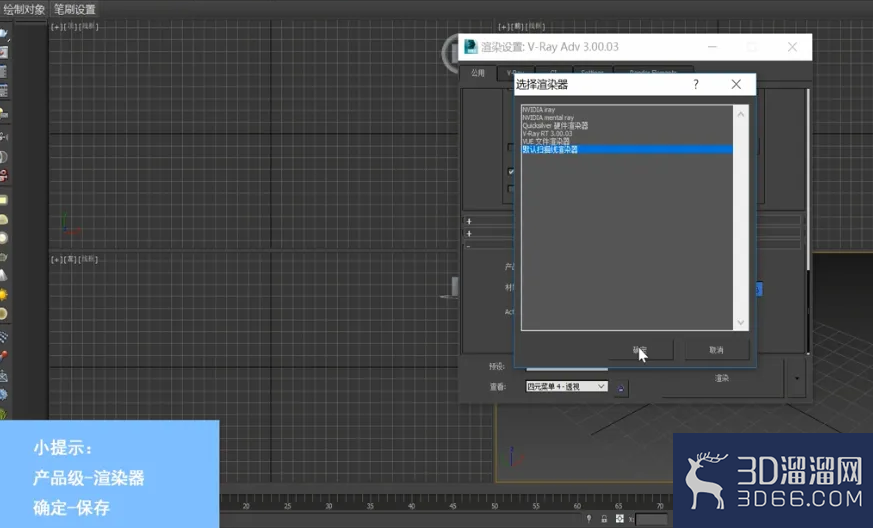The image size is (873, 528).
Task: Click view name label of top-left viewport
Action: click(69, 26)
